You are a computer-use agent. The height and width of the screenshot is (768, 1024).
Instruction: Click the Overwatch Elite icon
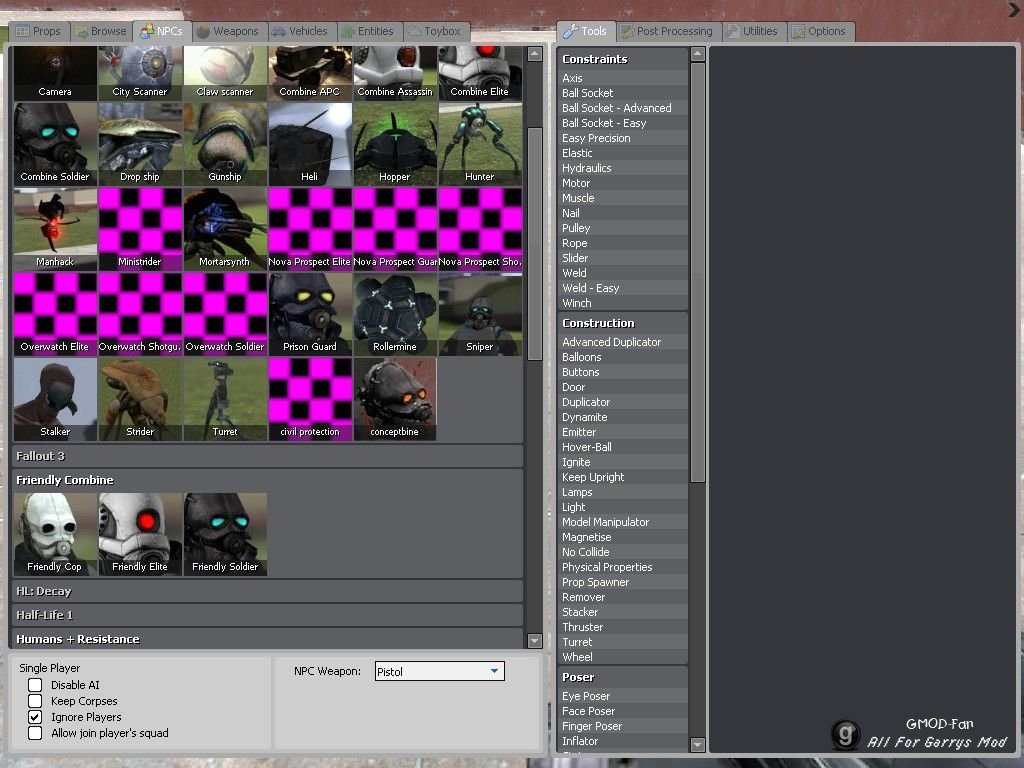(55, 314)
